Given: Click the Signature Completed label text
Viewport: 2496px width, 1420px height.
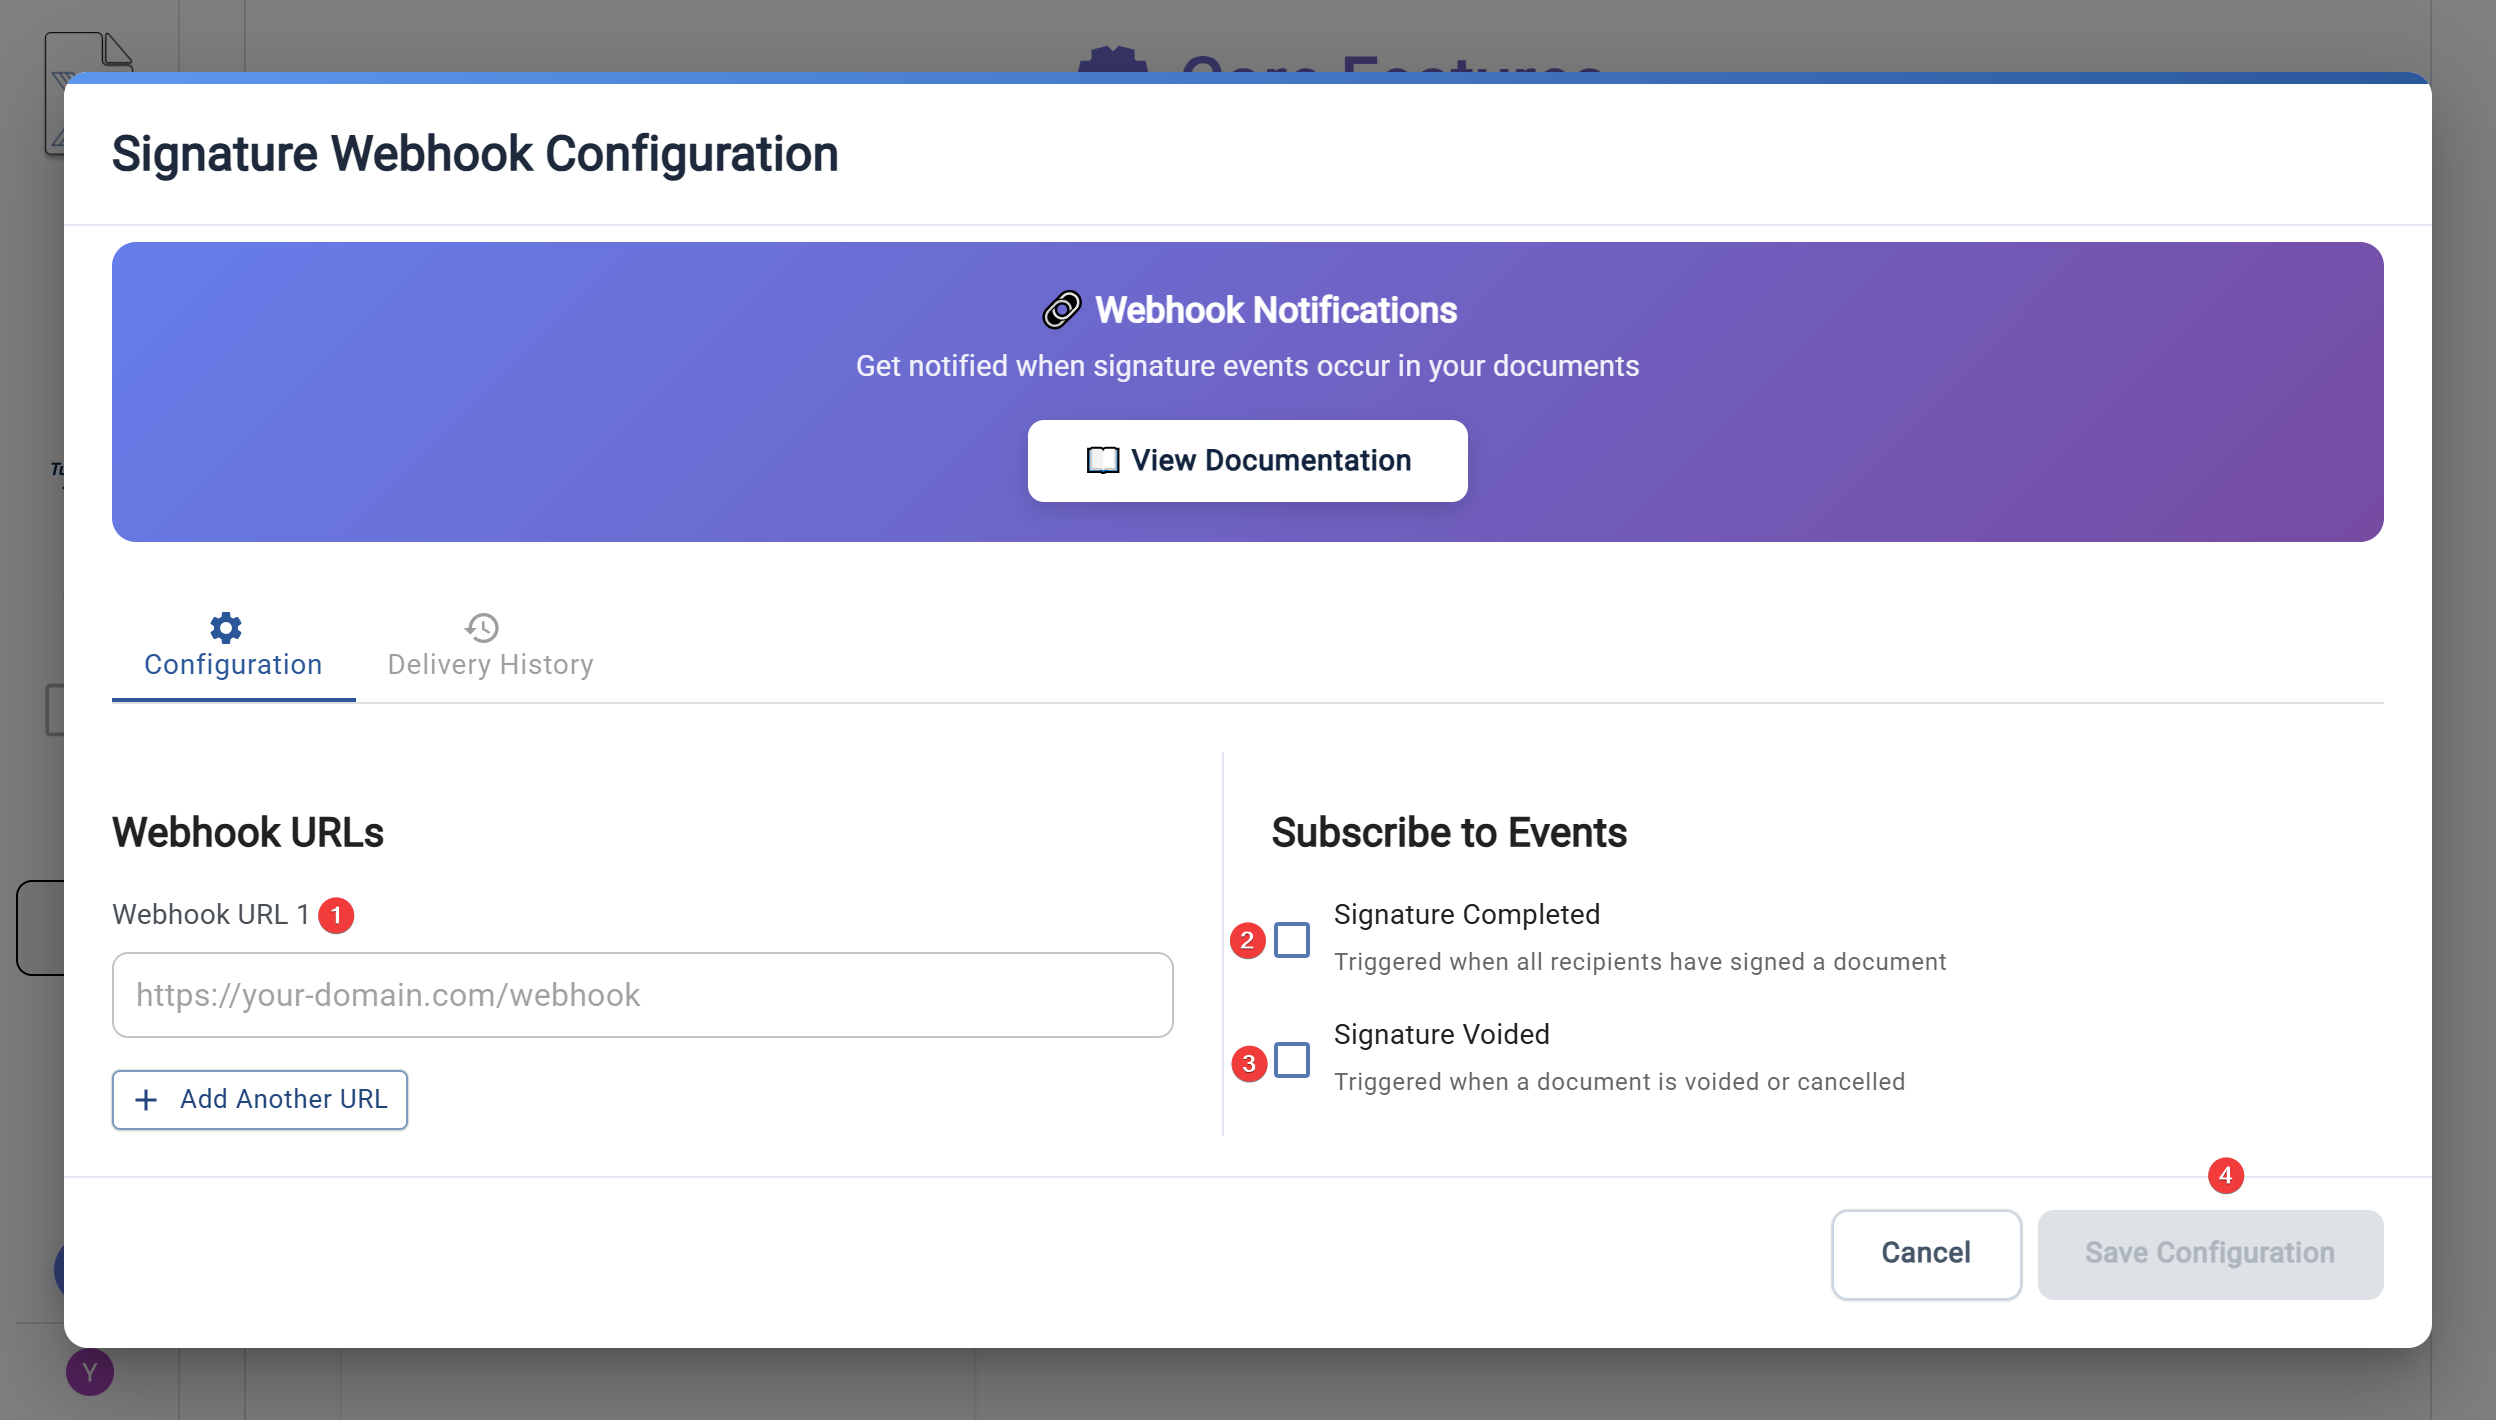Looking at the screenshot, I should tap(1467, 914).
